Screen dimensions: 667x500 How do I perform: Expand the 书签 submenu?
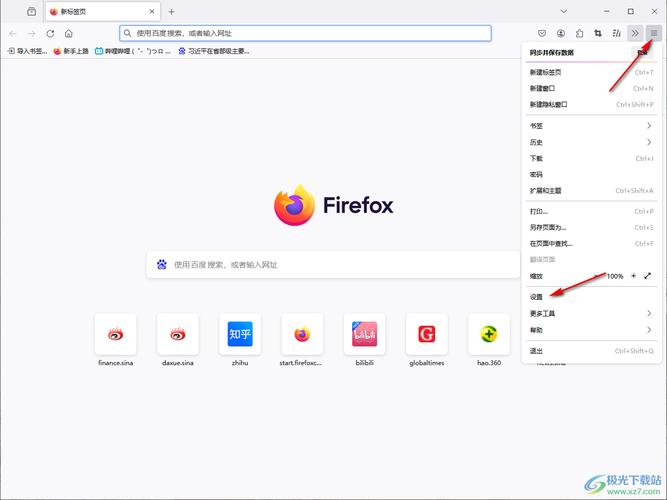[590, 126]
